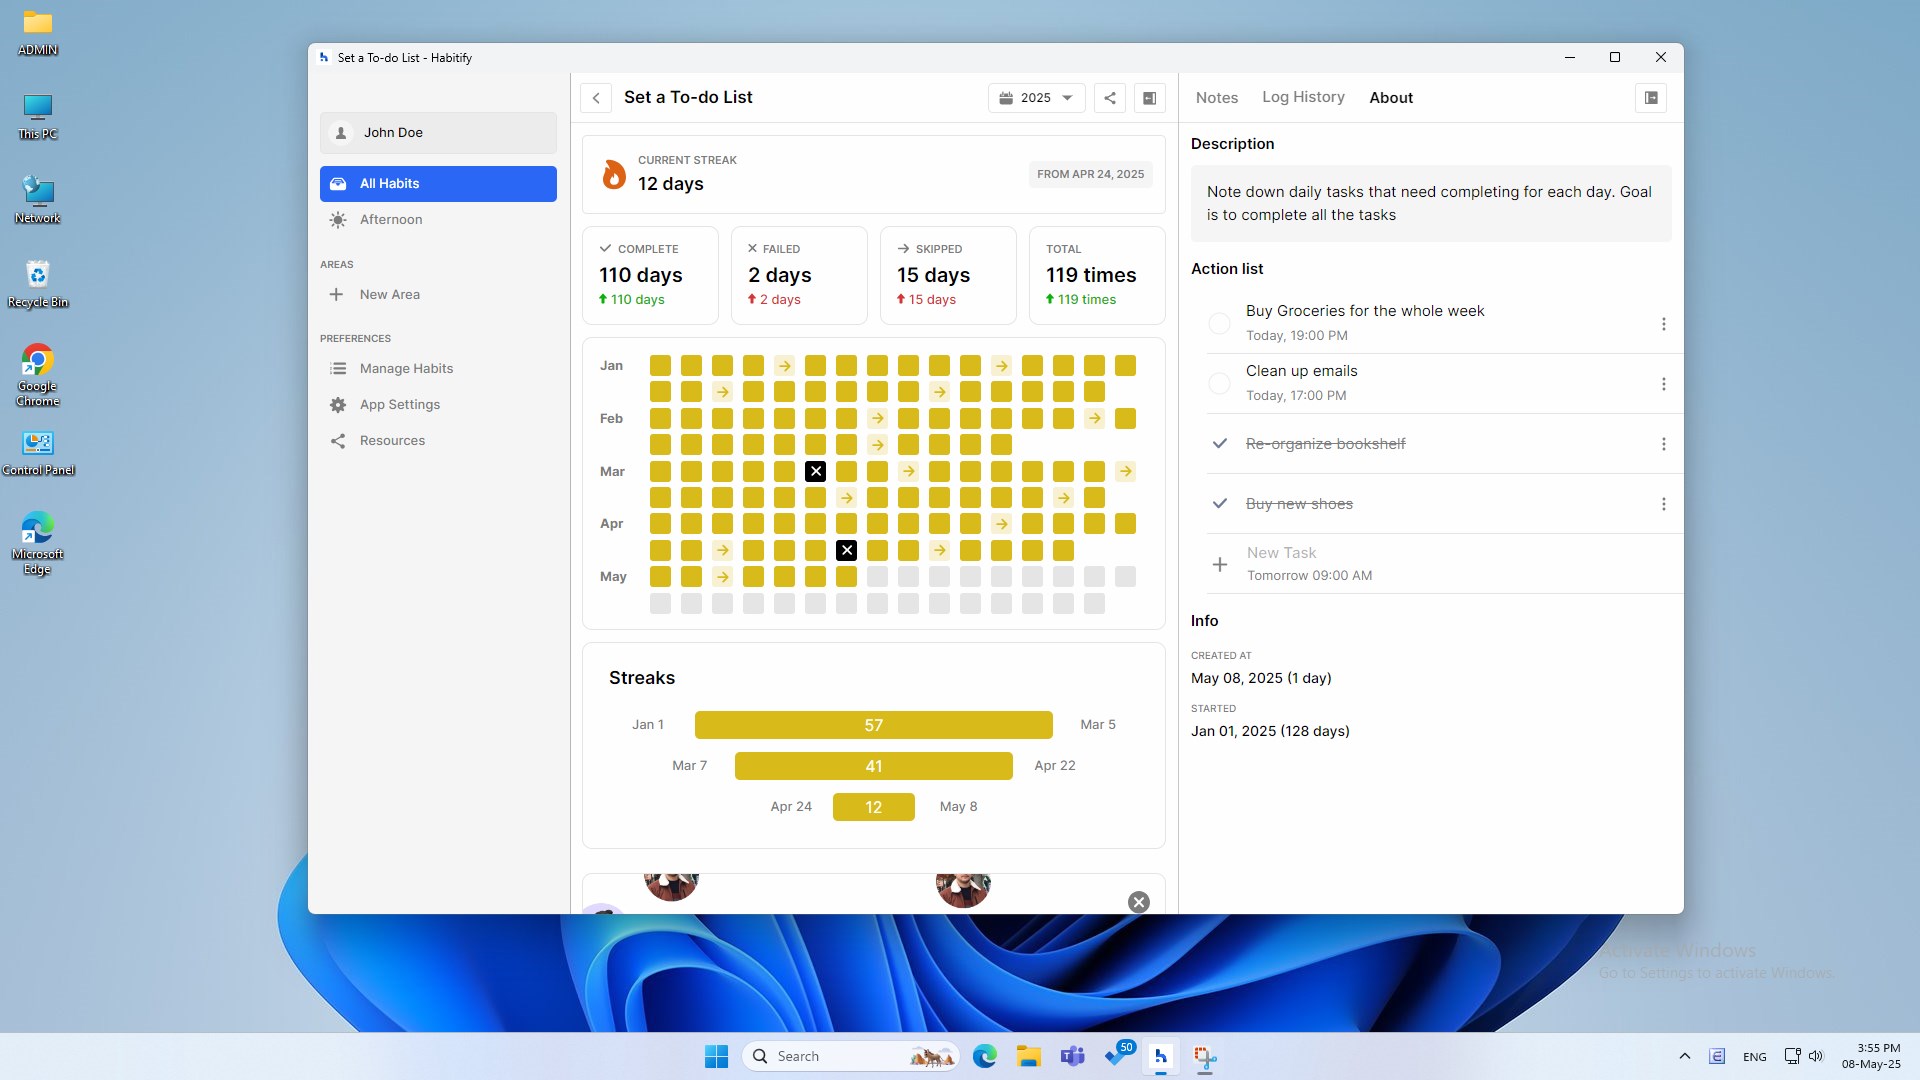1920x1080 pixels.
Task: Open Resources in sidebar
Action: (x=438, y=441)
